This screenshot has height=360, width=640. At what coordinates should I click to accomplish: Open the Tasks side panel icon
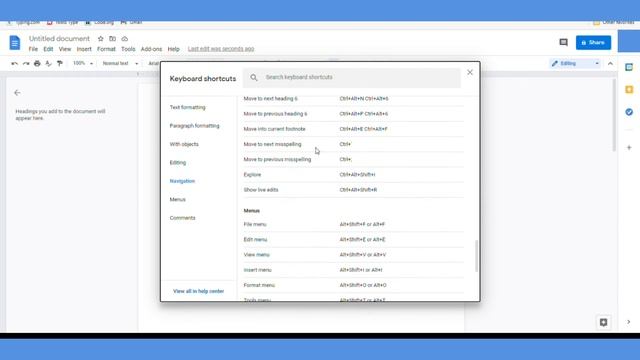pos(629,112)
